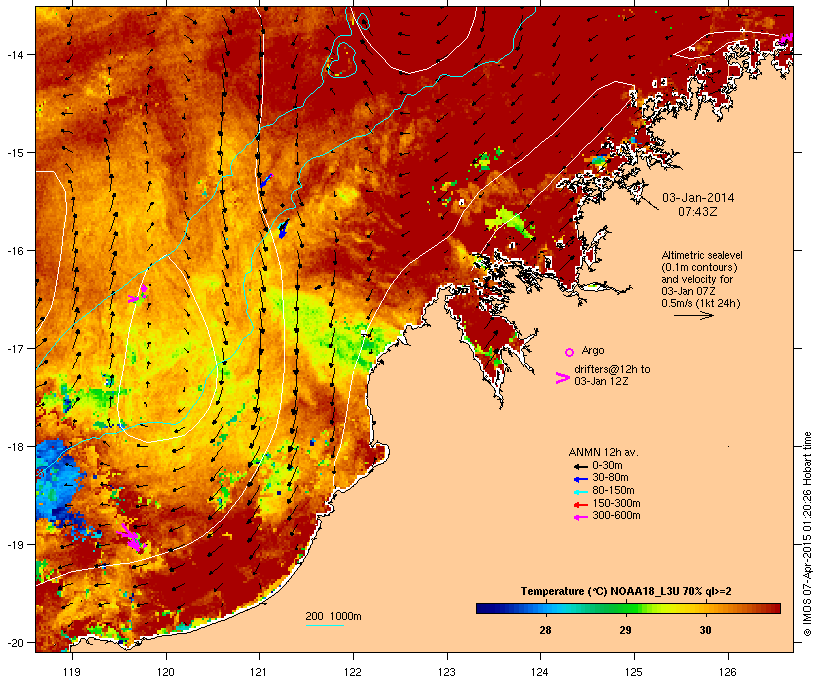820x680 pixels.
Task: Click the colorbar tick label 29
Action: coord(625,630)
